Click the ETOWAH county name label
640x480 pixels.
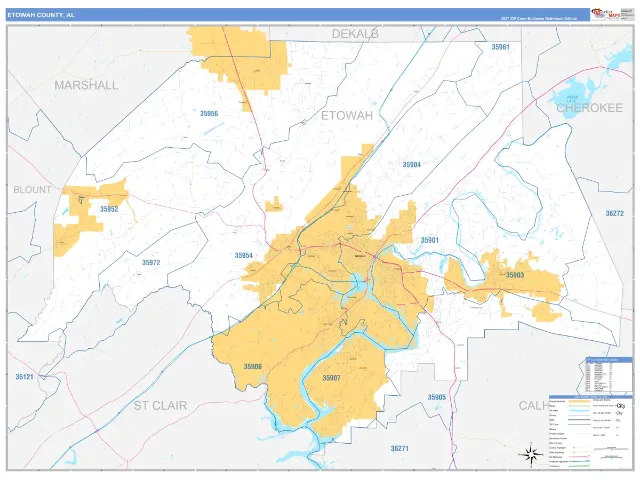pos(347,116)
